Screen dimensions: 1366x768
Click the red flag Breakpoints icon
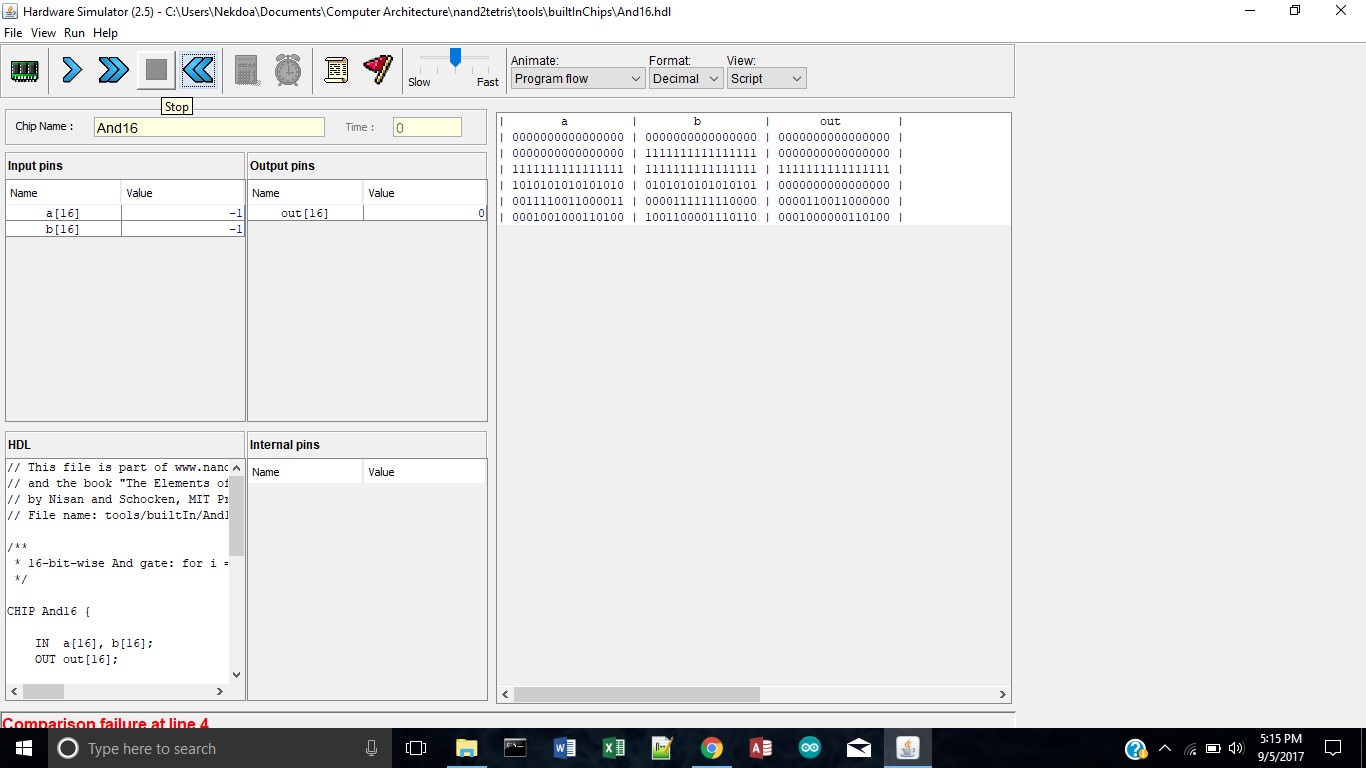377,70
